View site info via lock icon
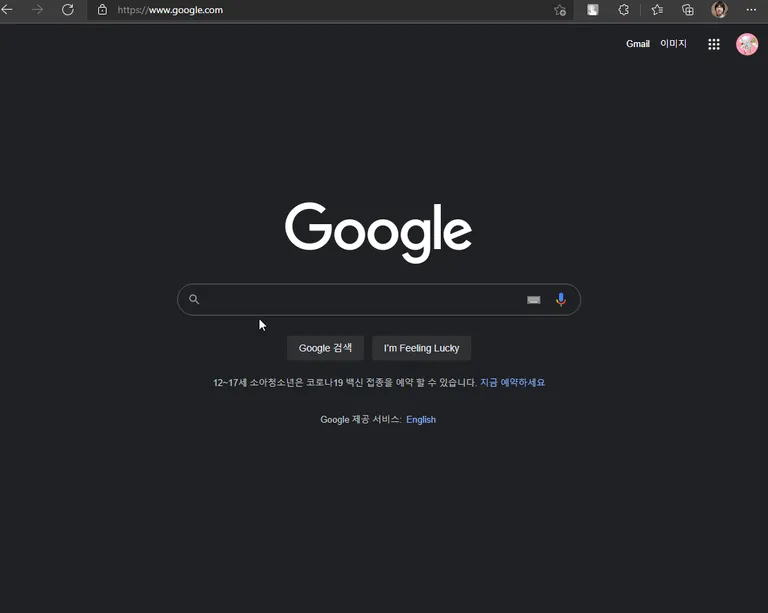Image resolution: width=768 pixels, height=613 pixels. pyautogui.click(x=102, y=10)
